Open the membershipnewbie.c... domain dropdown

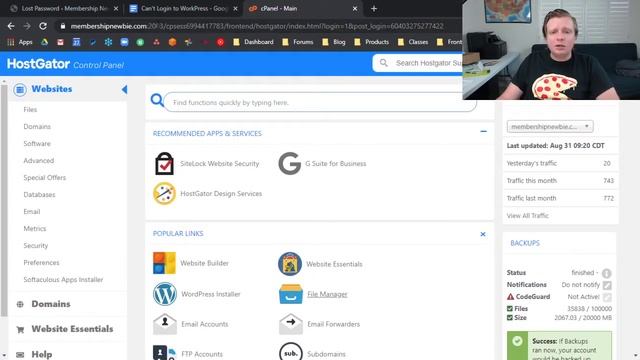coord(550,127)
